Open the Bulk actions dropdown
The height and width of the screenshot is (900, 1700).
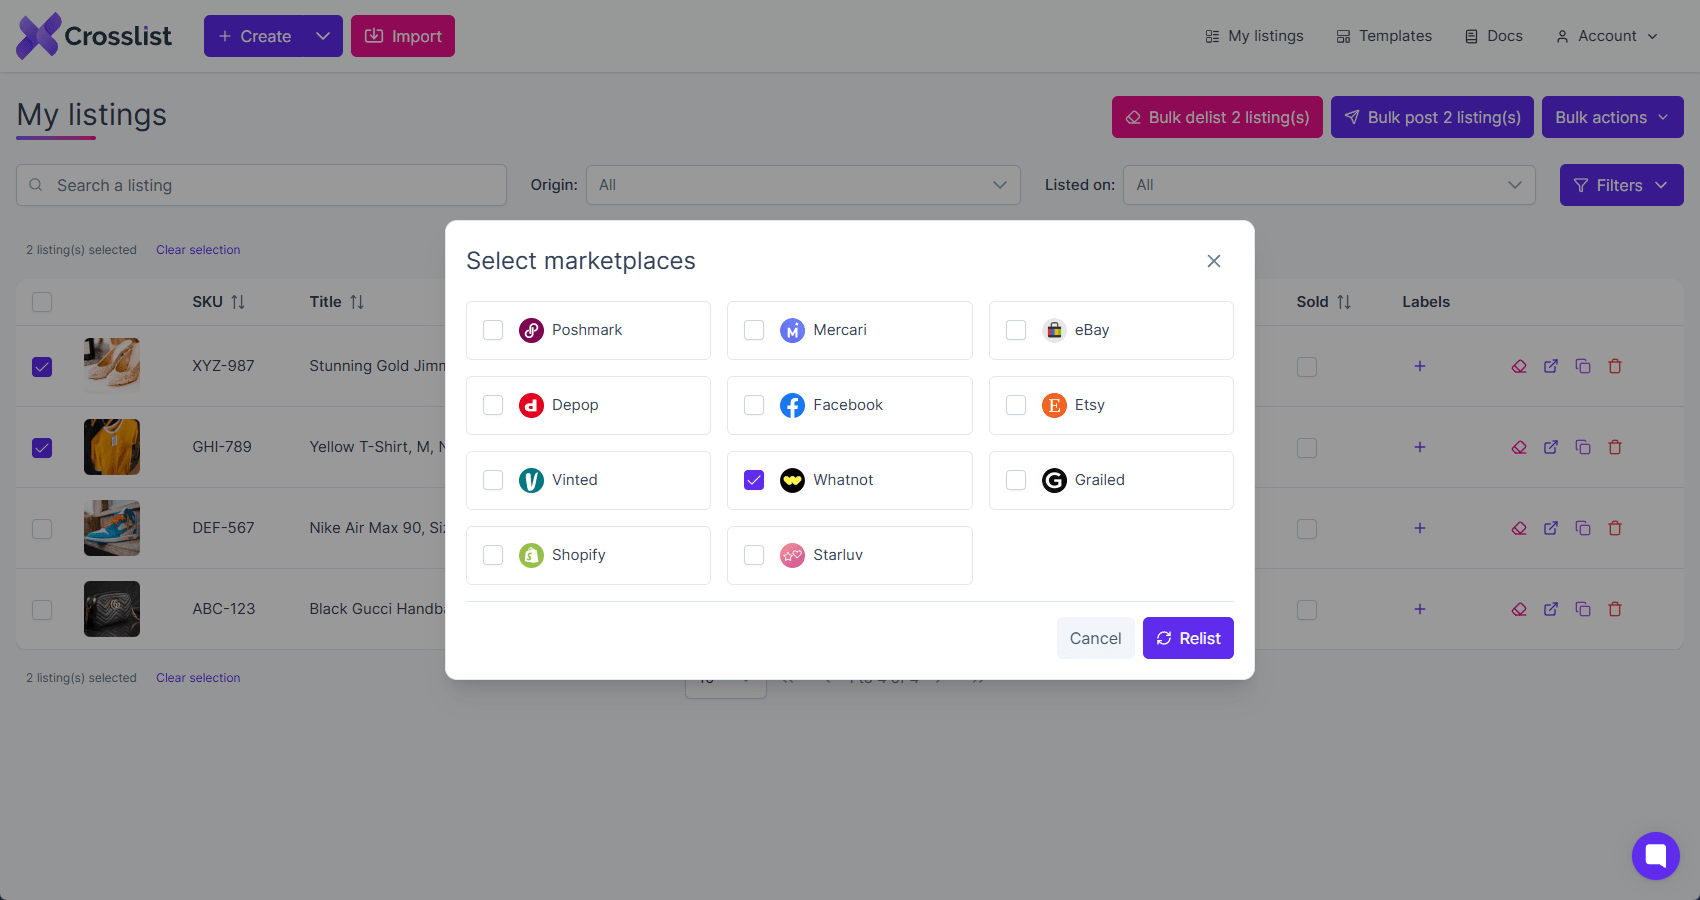1613,117
